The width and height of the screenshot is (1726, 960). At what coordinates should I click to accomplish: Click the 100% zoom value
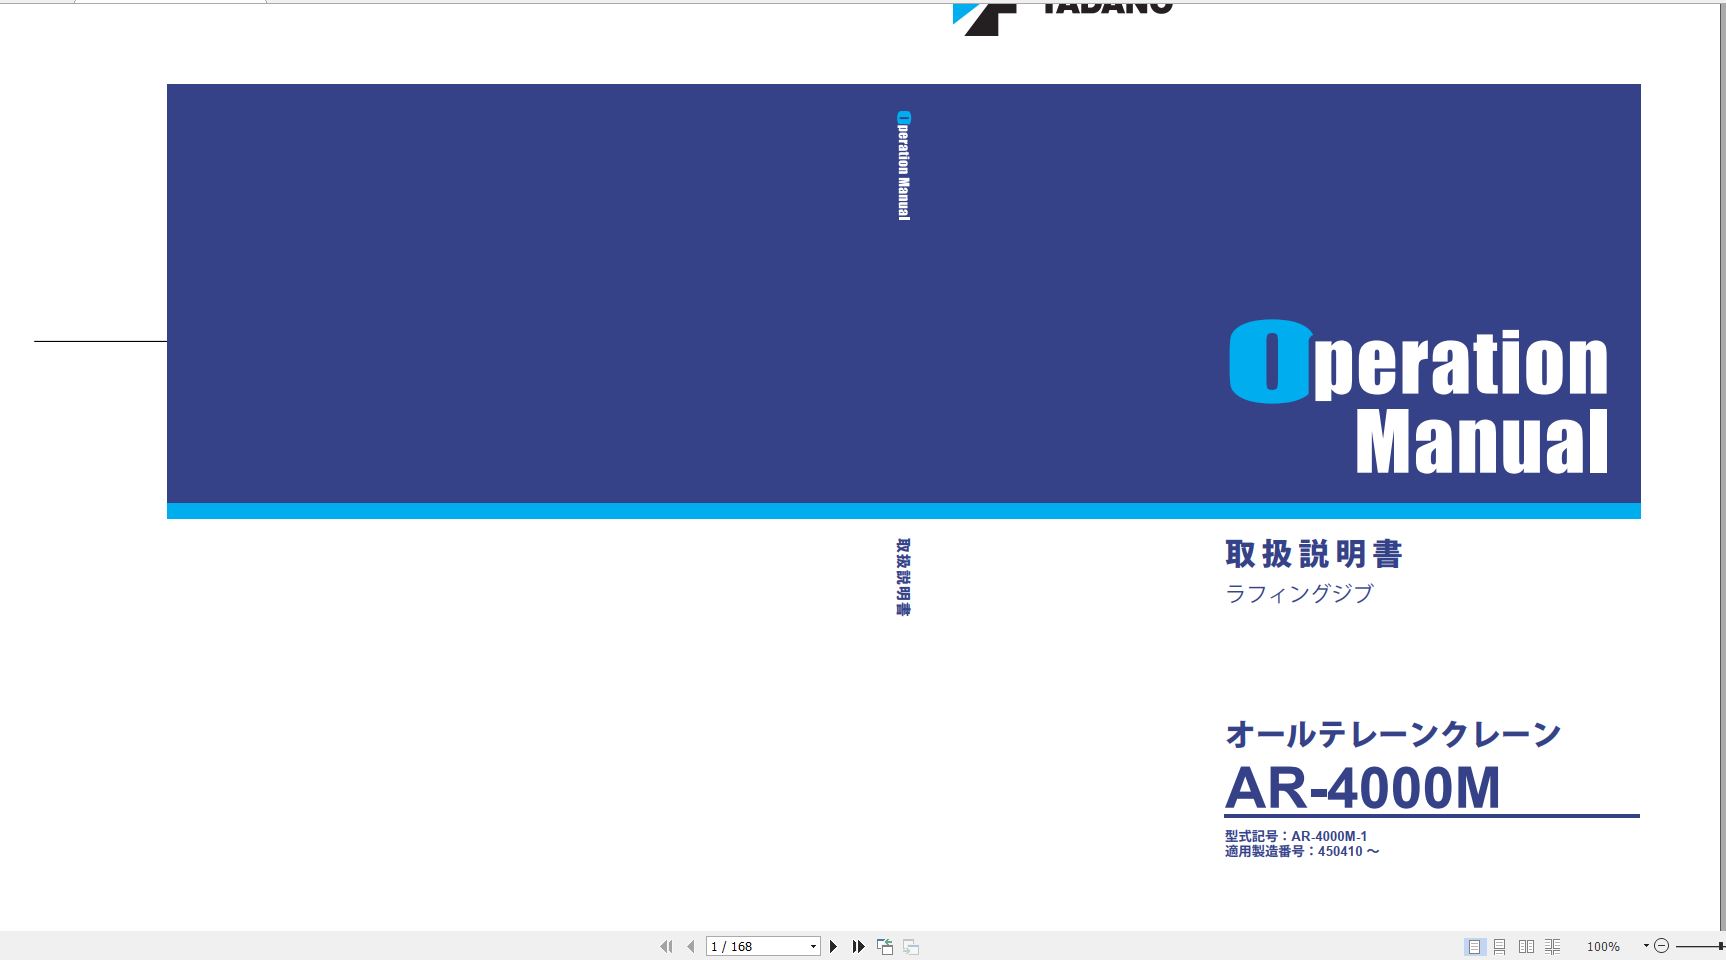coord(1603,947)
